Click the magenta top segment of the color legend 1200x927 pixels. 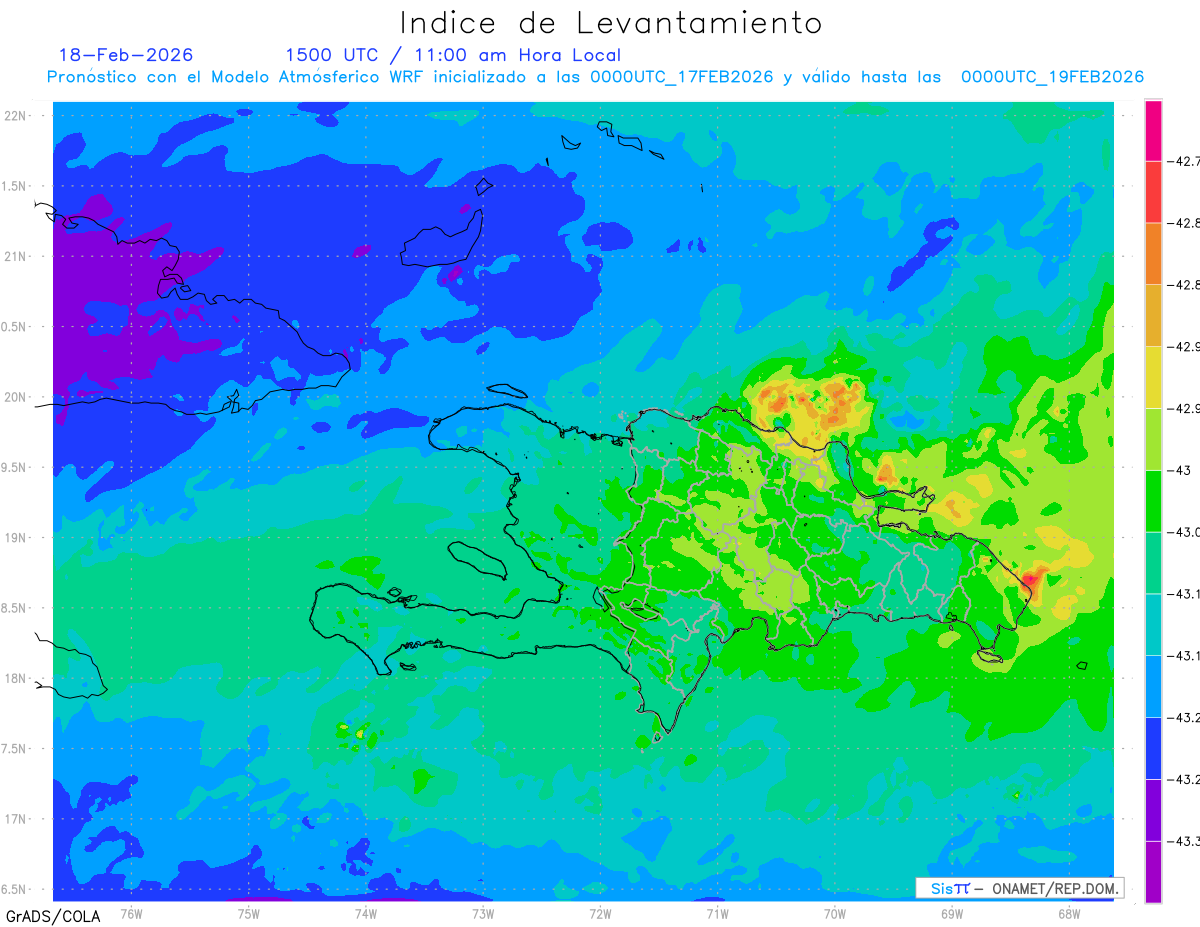(1153, 130)
